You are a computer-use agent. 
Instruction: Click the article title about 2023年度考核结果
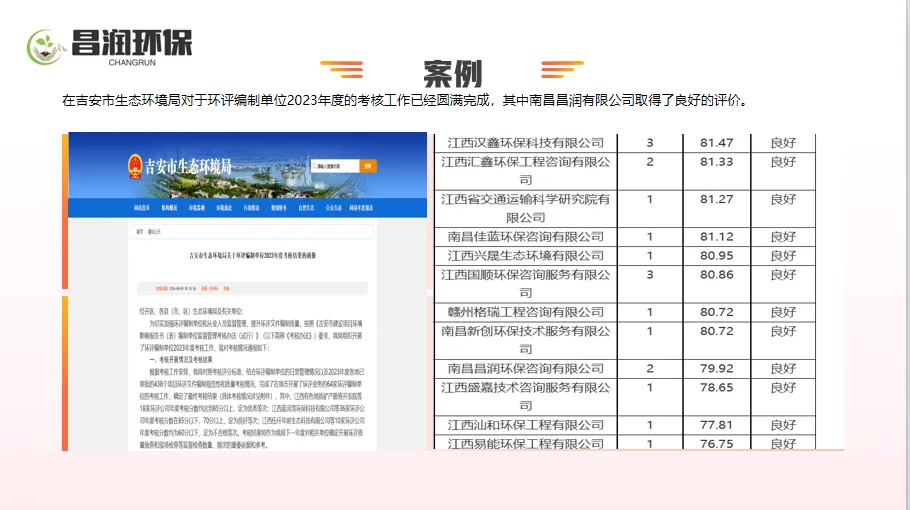point(252,255)
